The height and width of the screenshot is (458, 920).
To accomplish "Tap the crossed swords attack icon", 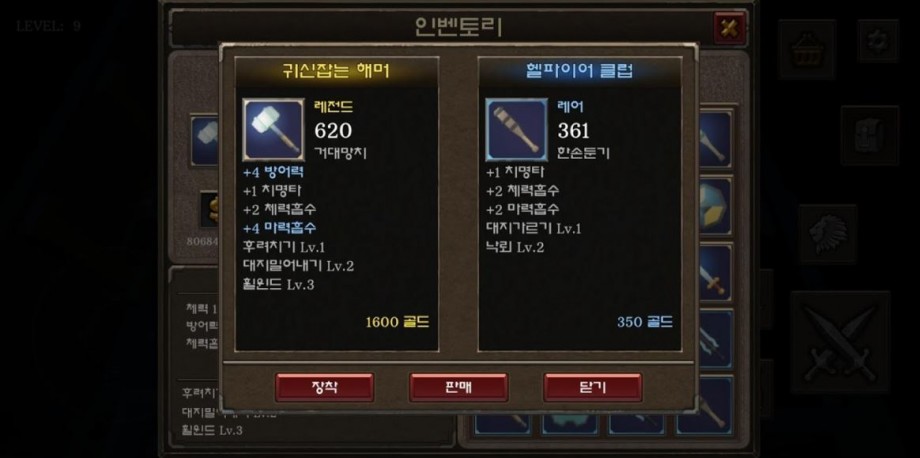I will pyautogui.click(x=840, y=342).
